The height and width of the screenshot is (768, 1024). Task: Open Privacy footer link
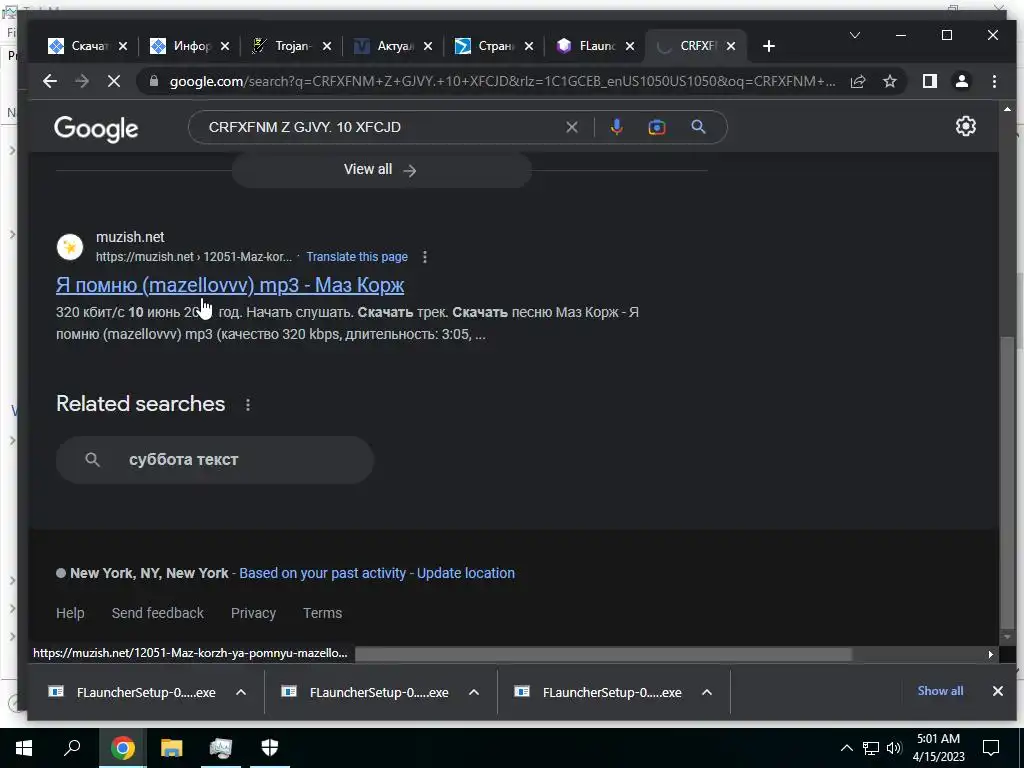tap(253, 613)
